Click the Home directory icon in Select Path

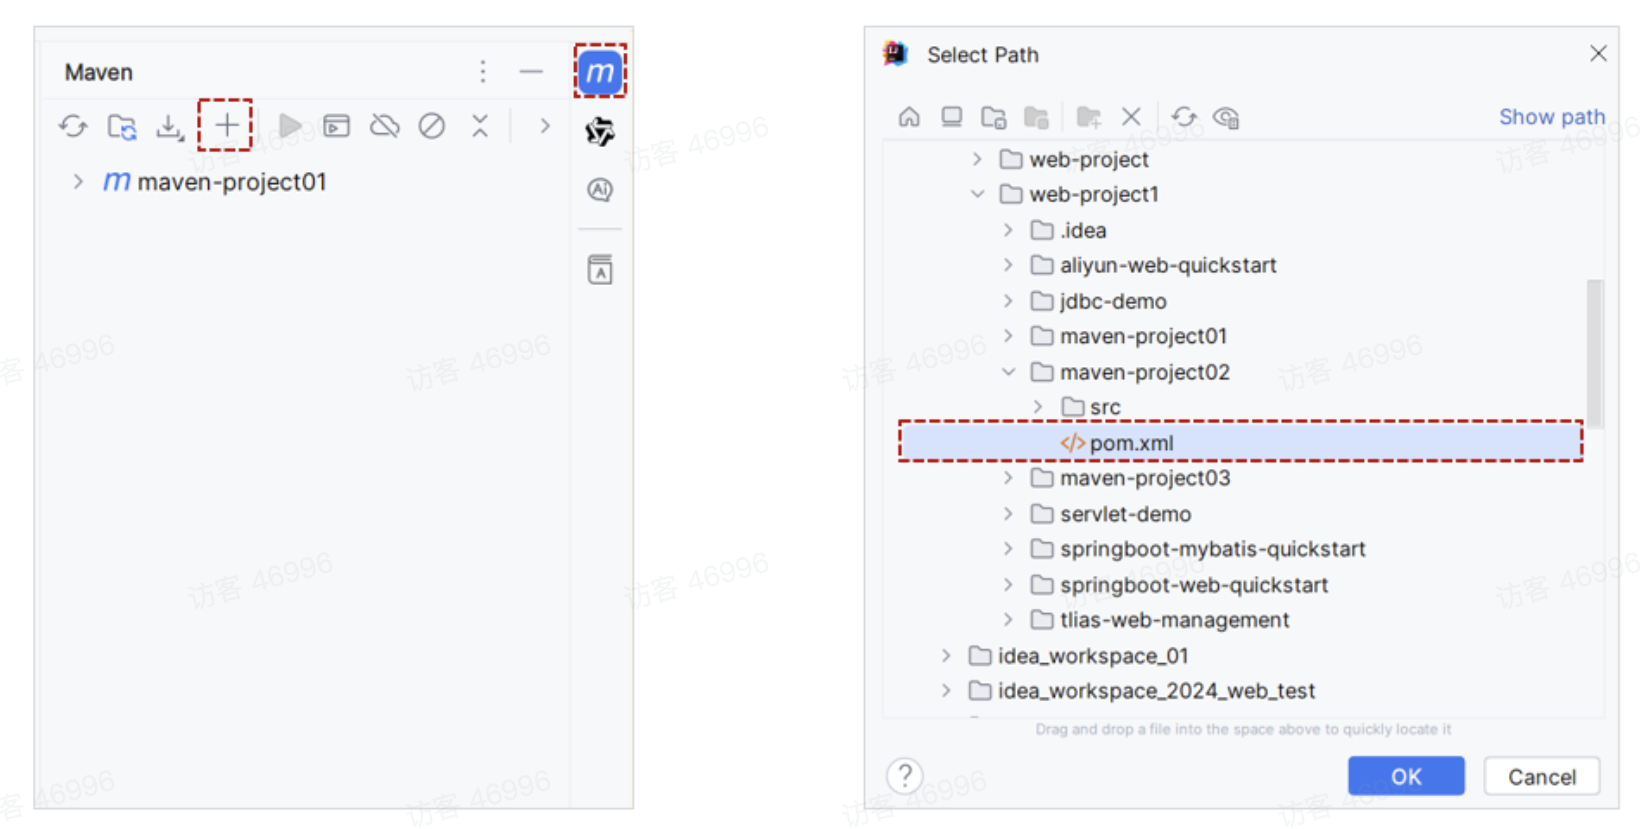(909, 117)
